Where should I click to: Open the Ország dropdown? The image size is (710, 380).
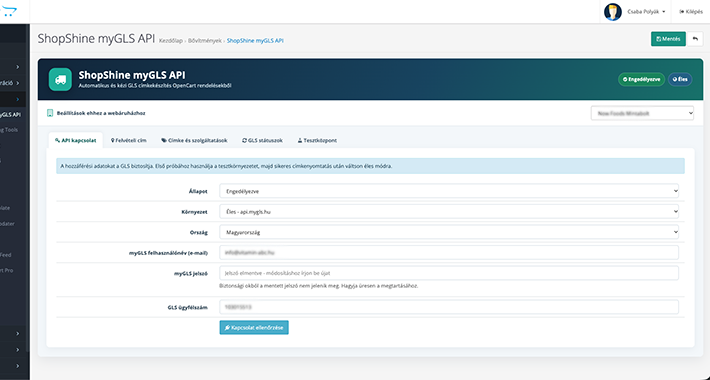(449, 232)
